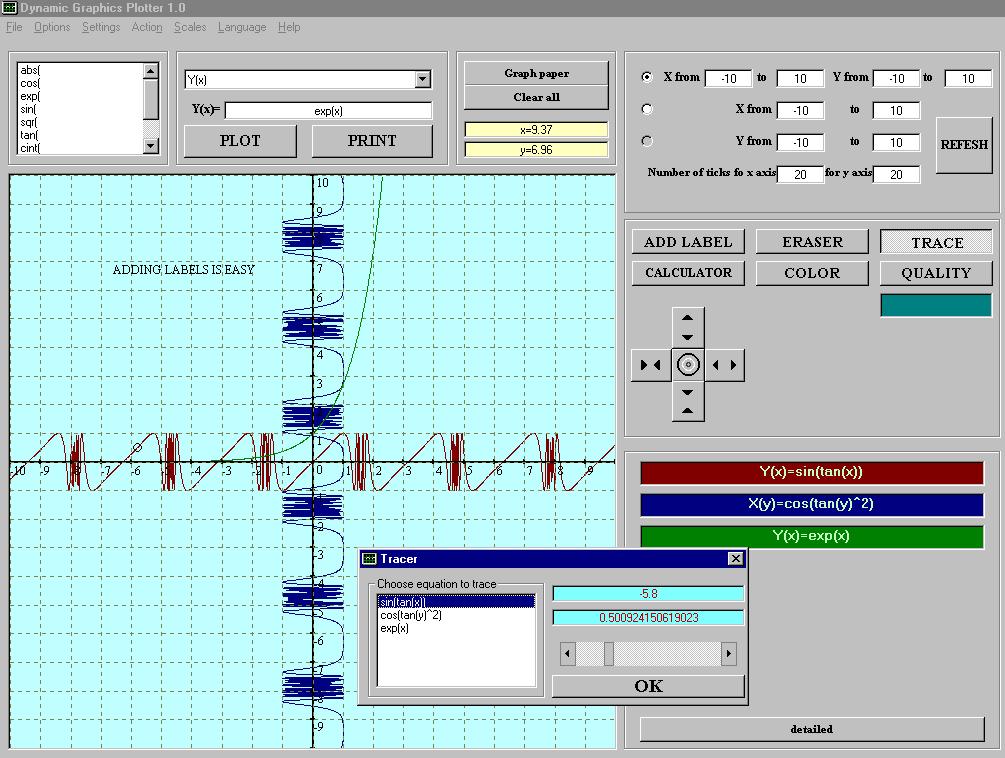Click the vertical compress arrows button
The height and width of the screenshot is (758, 1005).
click(x=687, y=402)
